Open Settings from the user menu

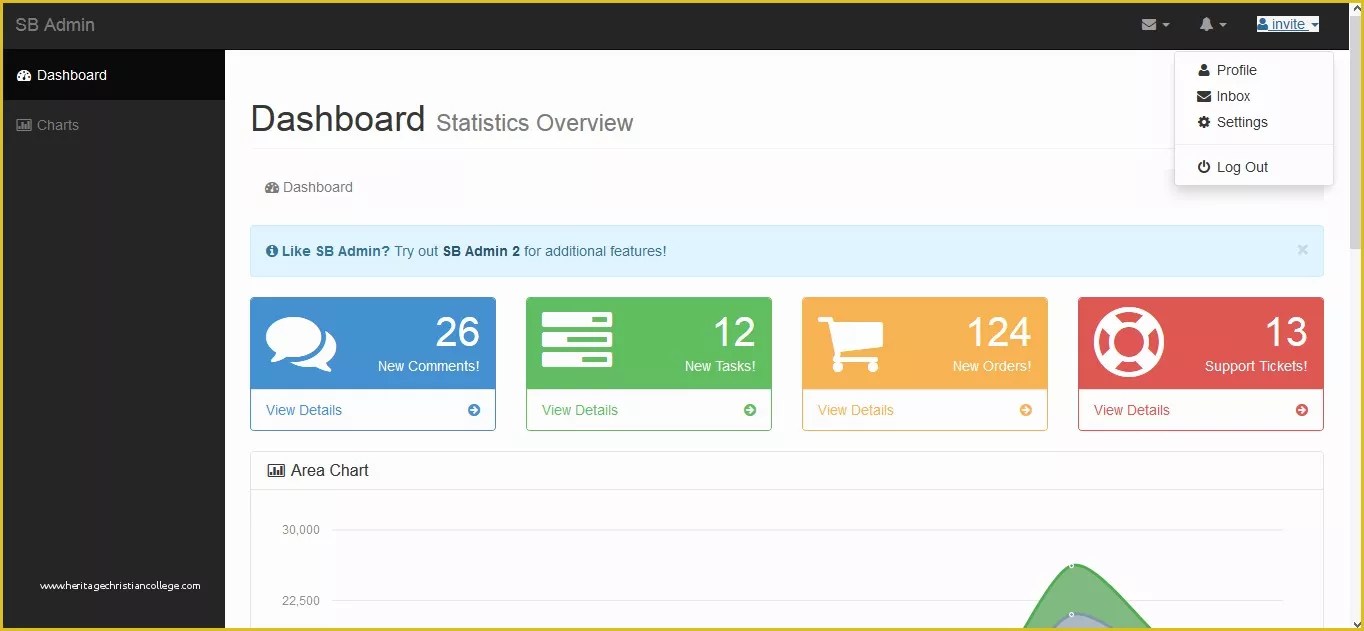1240,122
